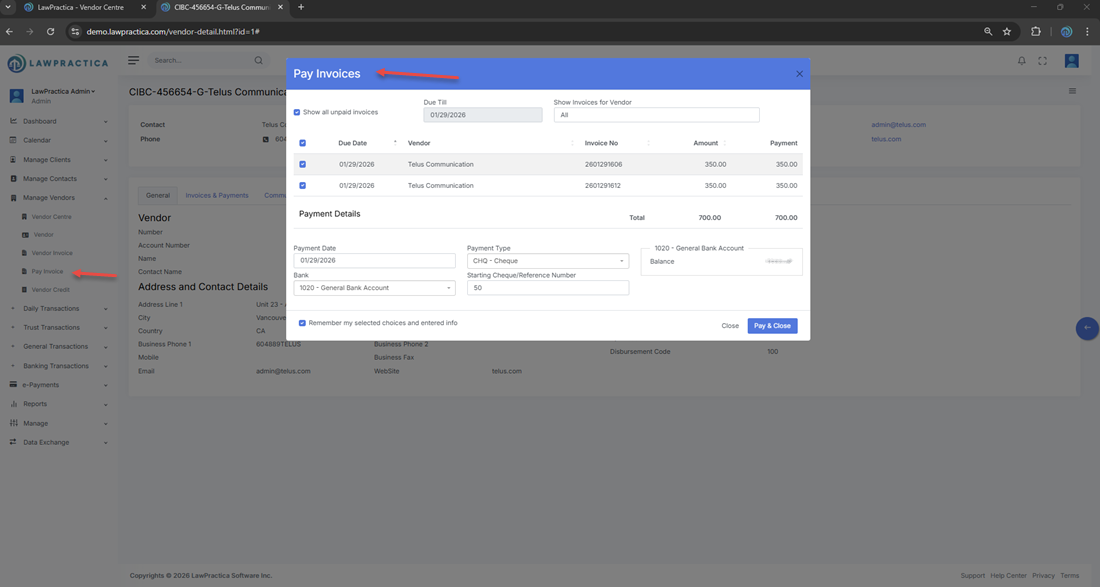Open the Bank account dropdown
Screen dimensions: 1100x587
coord(374,288)
